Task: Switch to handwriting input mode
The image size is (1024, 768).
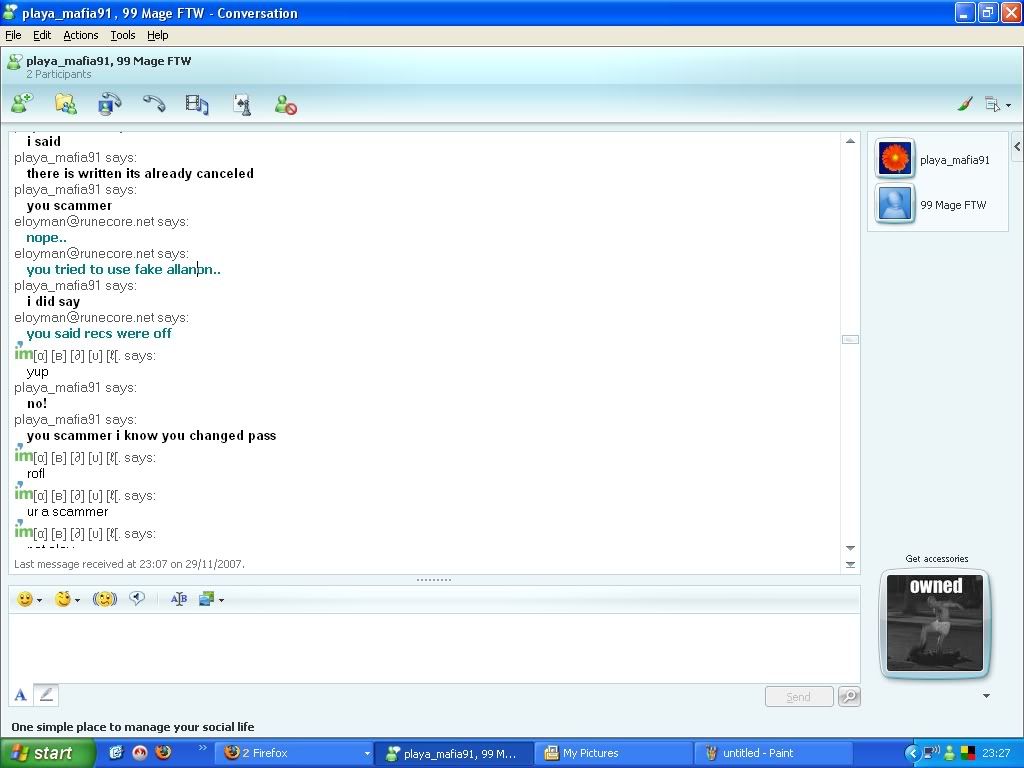Action: [x=46, y=695]
